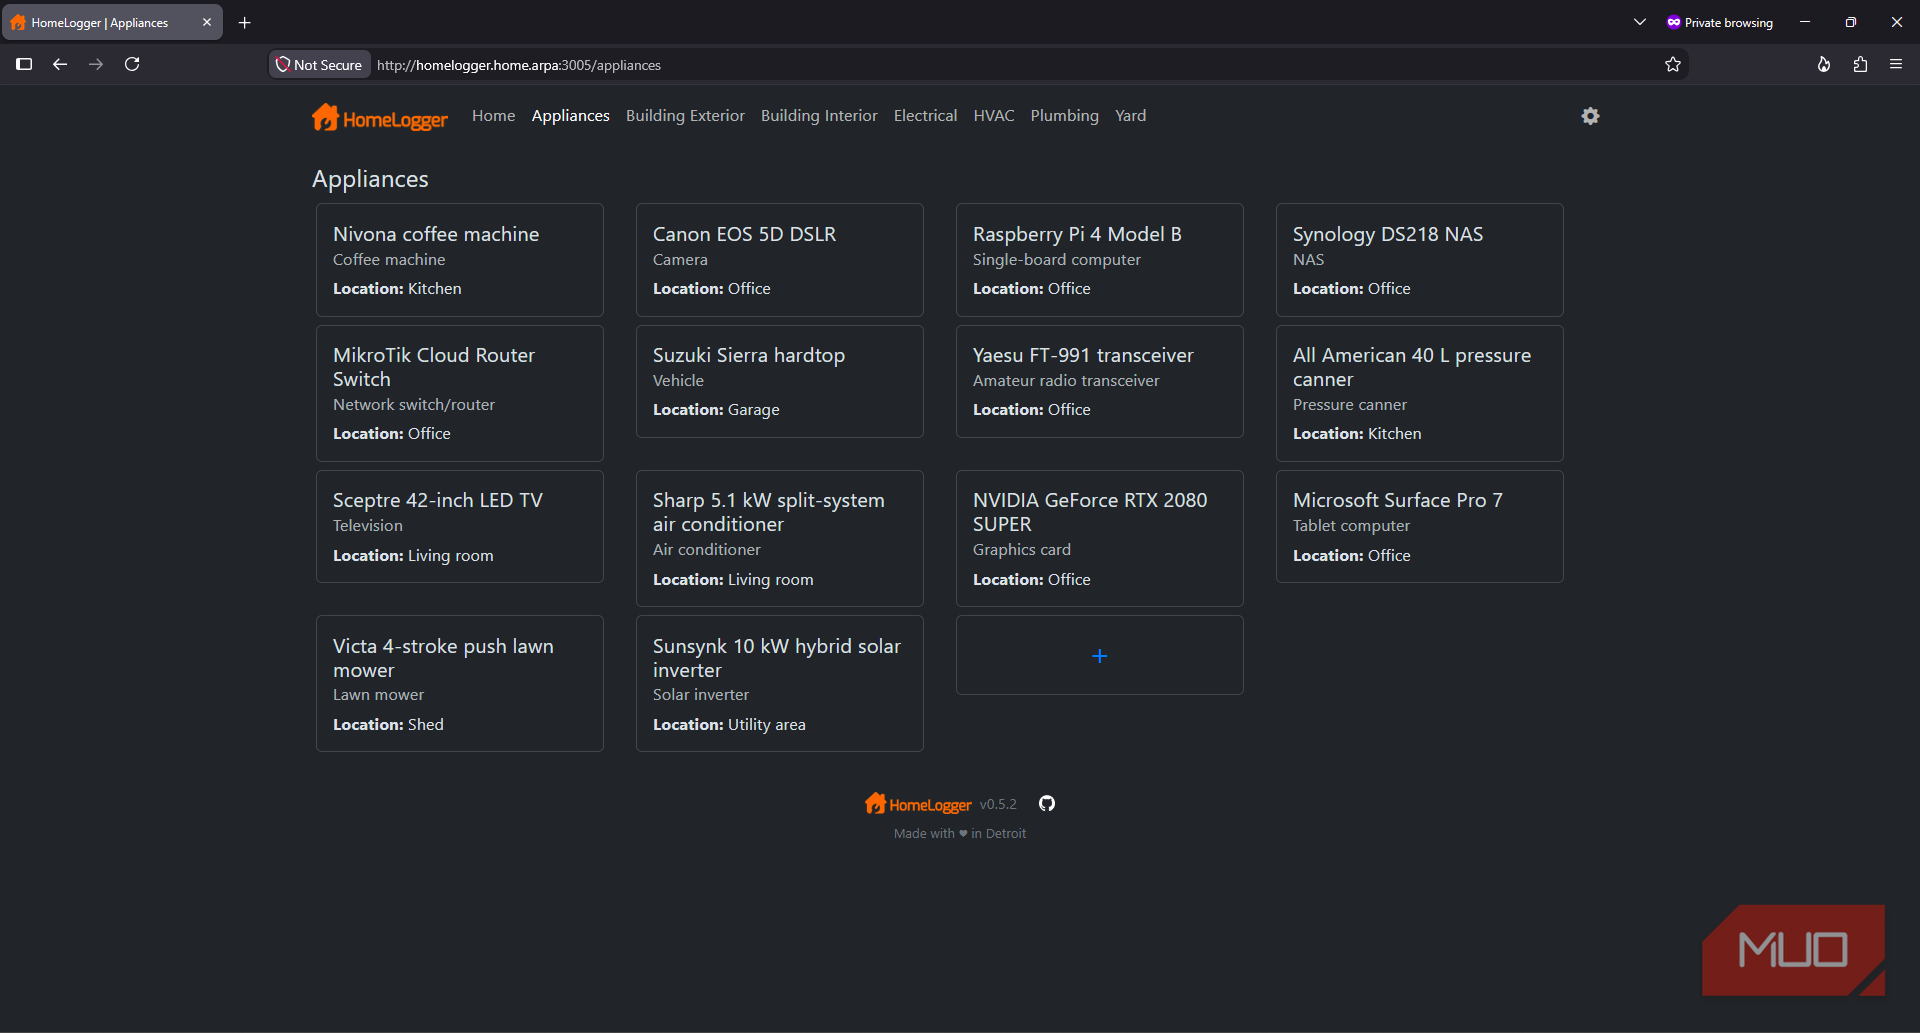
Task: Open the Canon EOS 5D DSLR card
Action: point(780,260)
